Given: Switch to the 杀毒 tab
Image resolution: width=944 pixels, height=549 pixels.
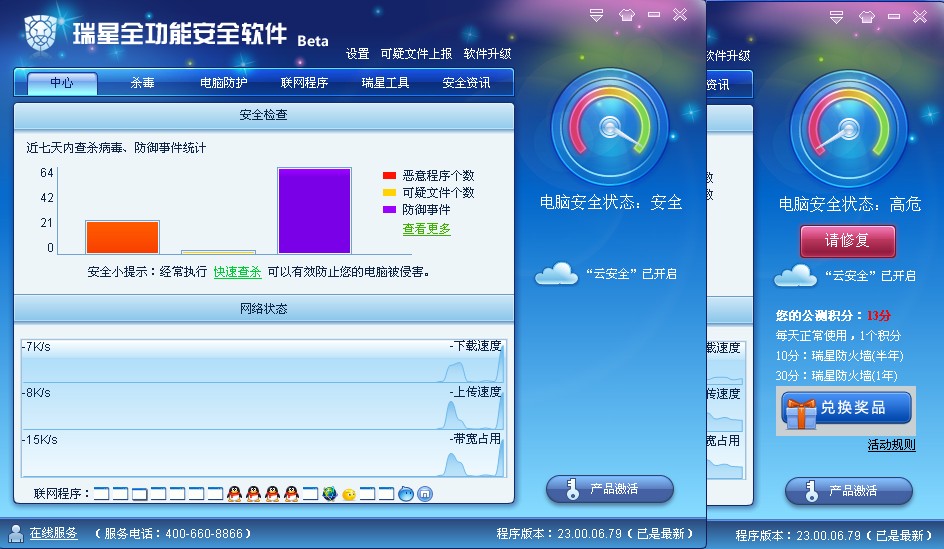Looking at the screenshot, I should coord(143,82).
